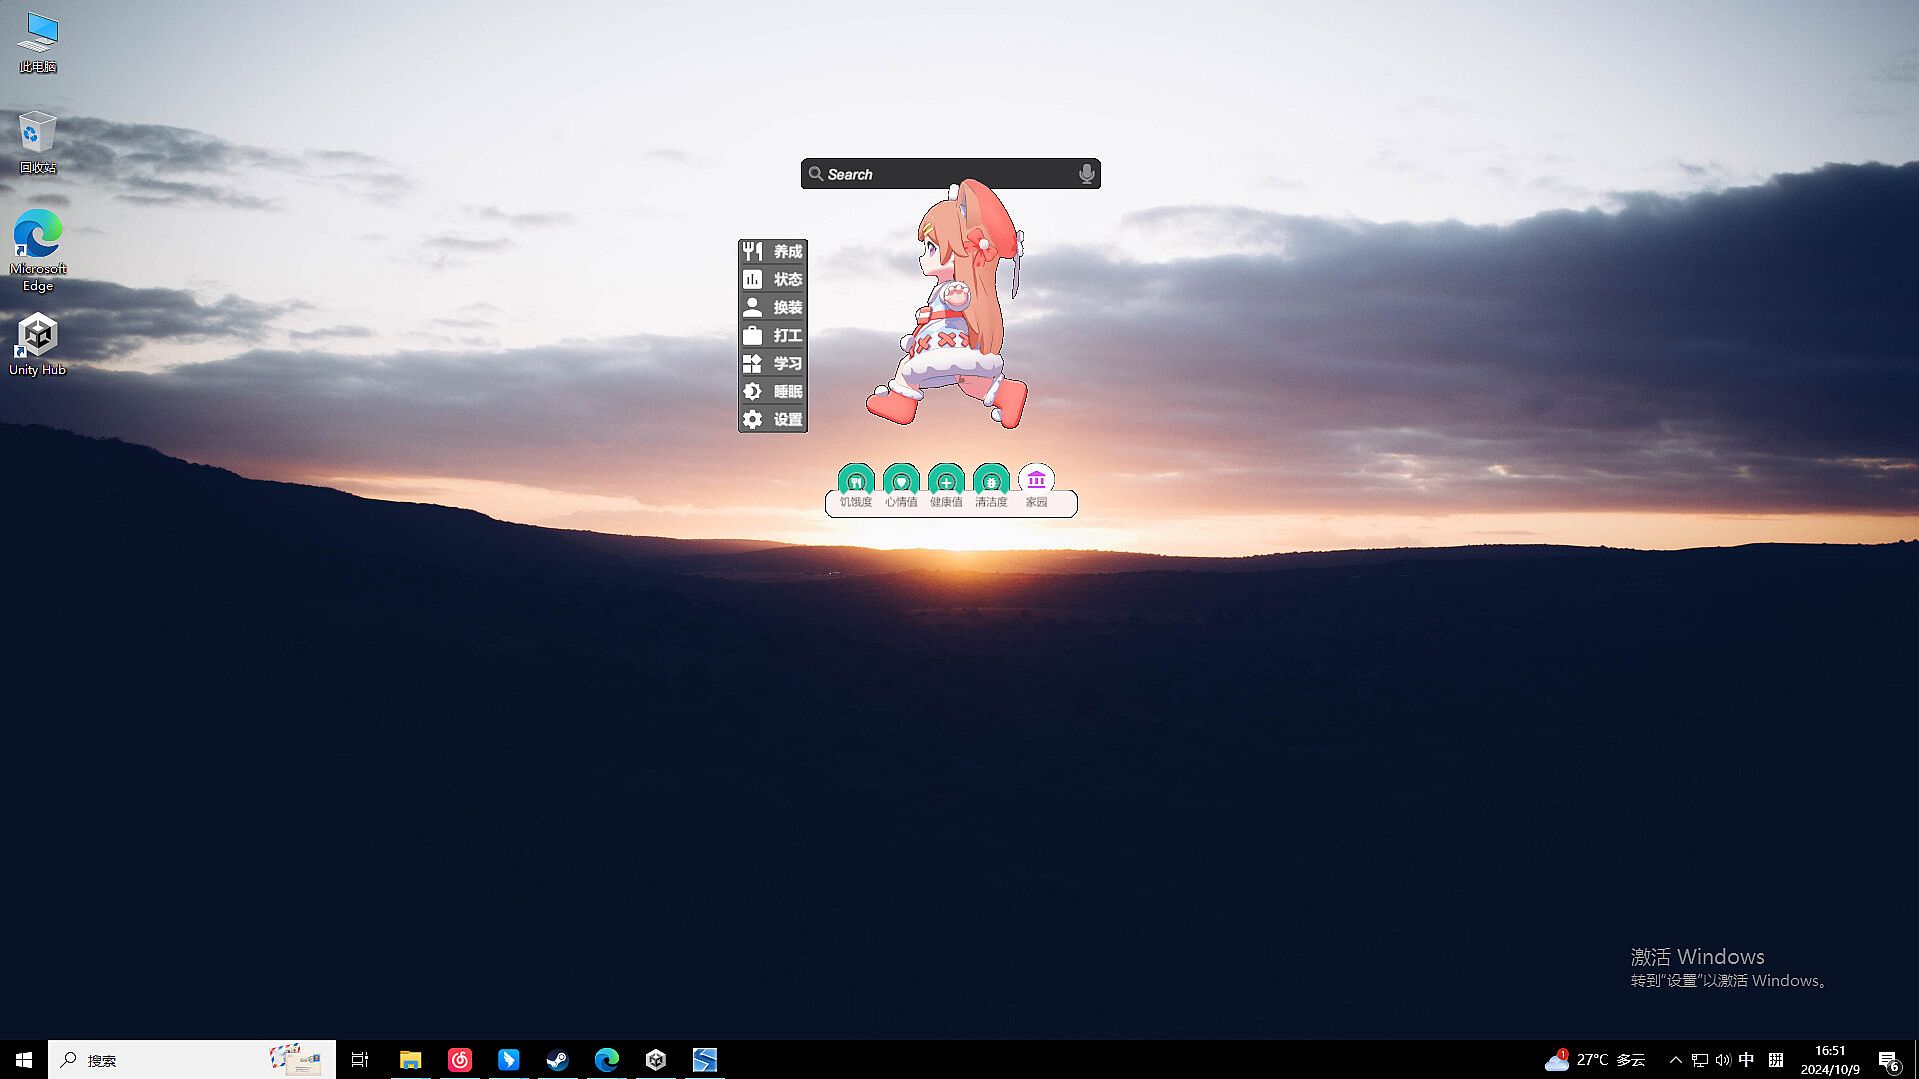The image size is (1919, 1079).
Task: Select 学习 from the pet menu
Action: (773, 363)
